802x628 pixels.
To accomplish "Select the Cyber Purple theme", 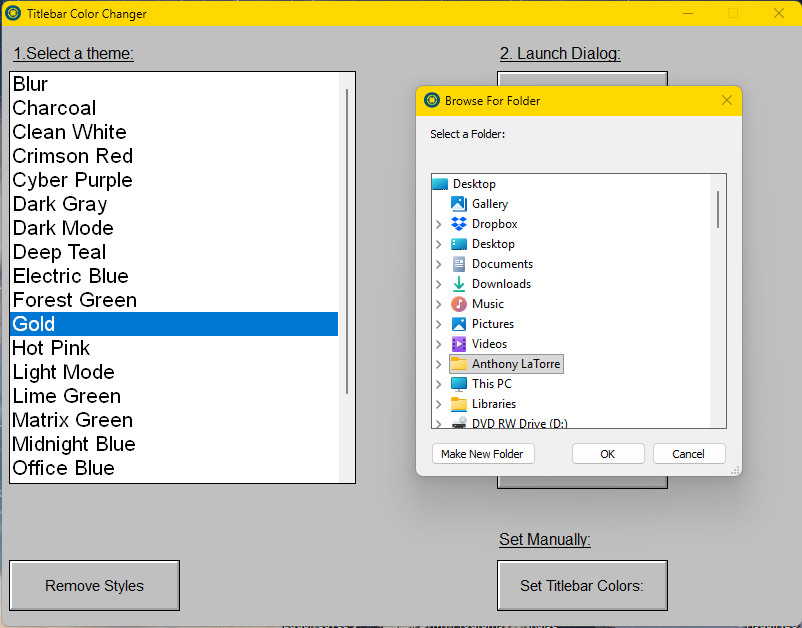I will 174,180.
